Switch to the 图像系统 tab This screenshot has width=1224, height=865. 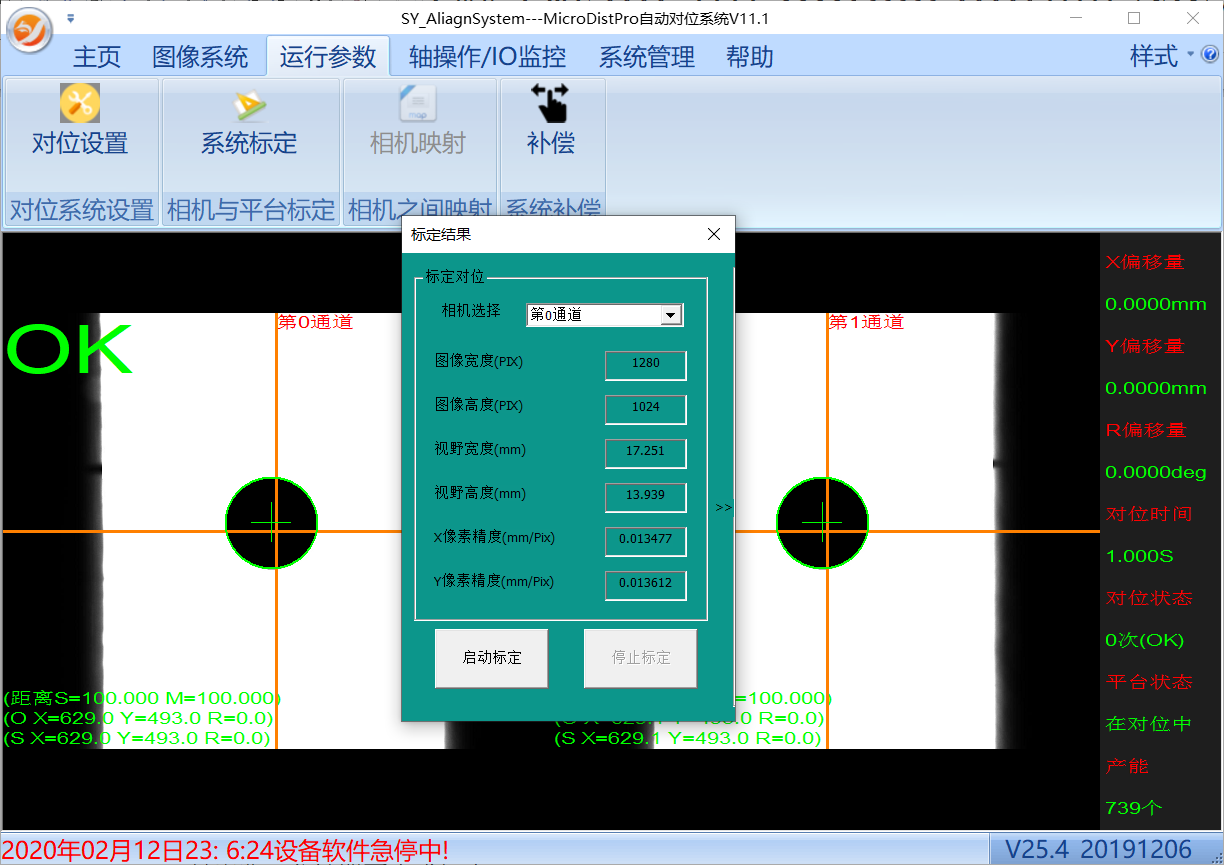point(200,57)
